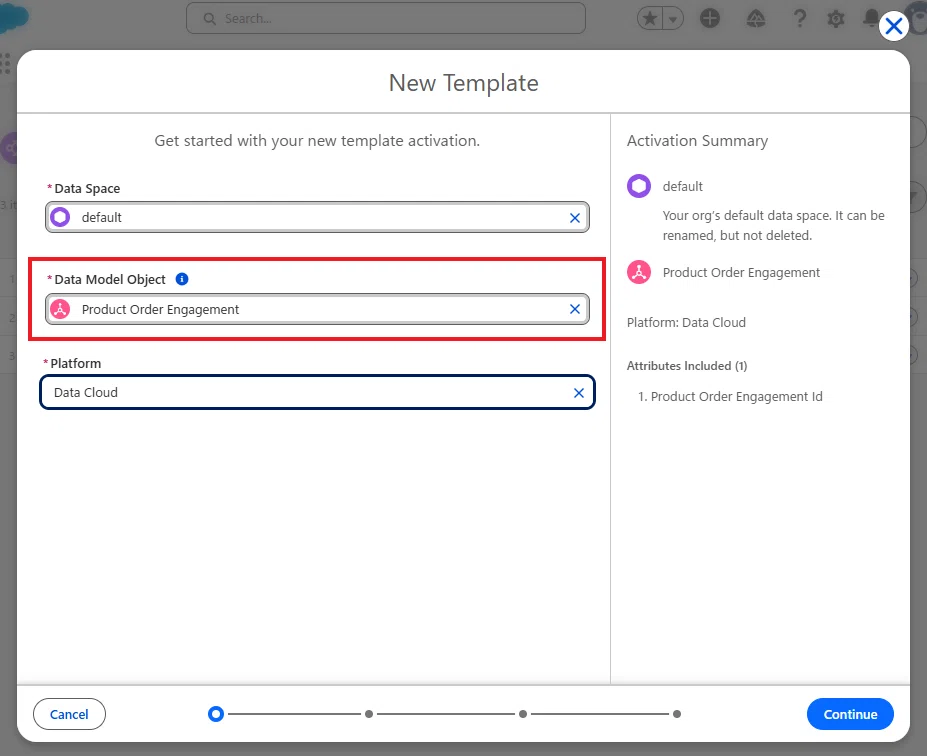Click the global actions plus icon
The height and width of the screenshot is (756, 927).
click(710, 18)
